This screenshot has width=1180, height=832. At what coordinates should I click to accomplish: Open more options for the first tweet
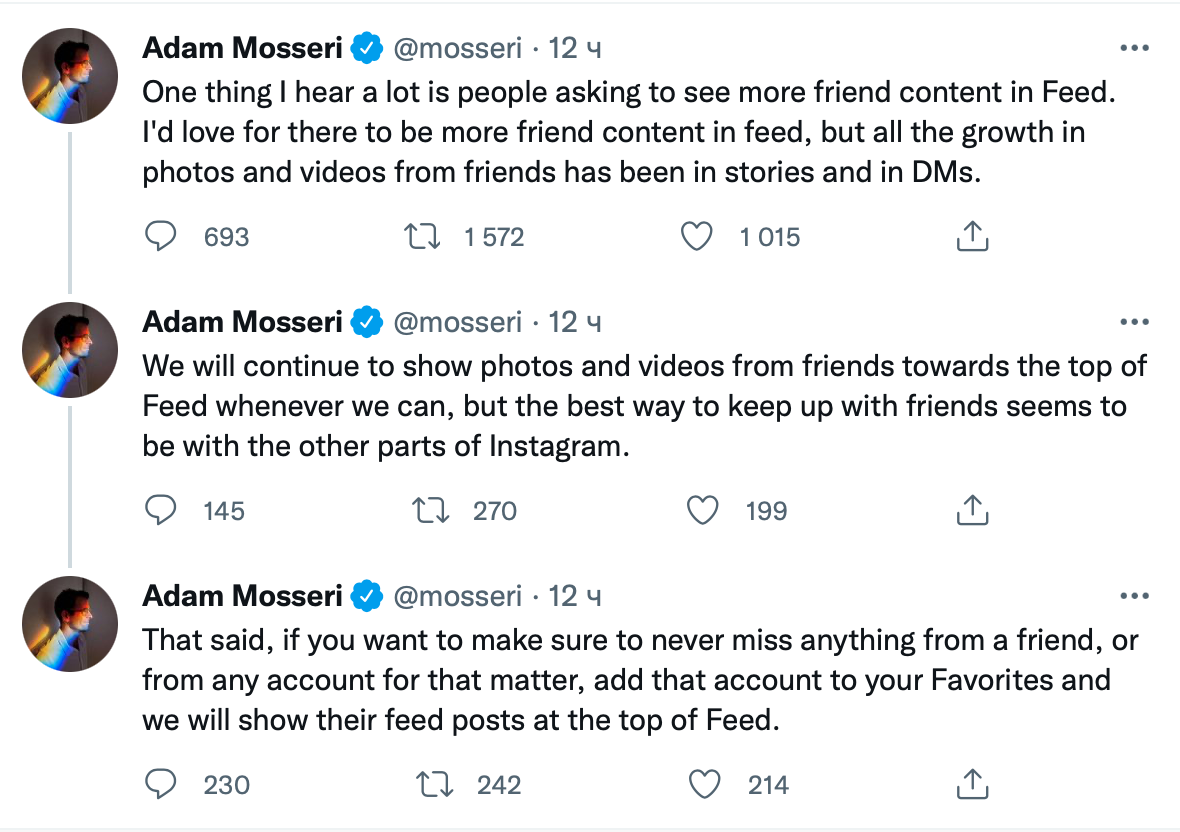1134,48
